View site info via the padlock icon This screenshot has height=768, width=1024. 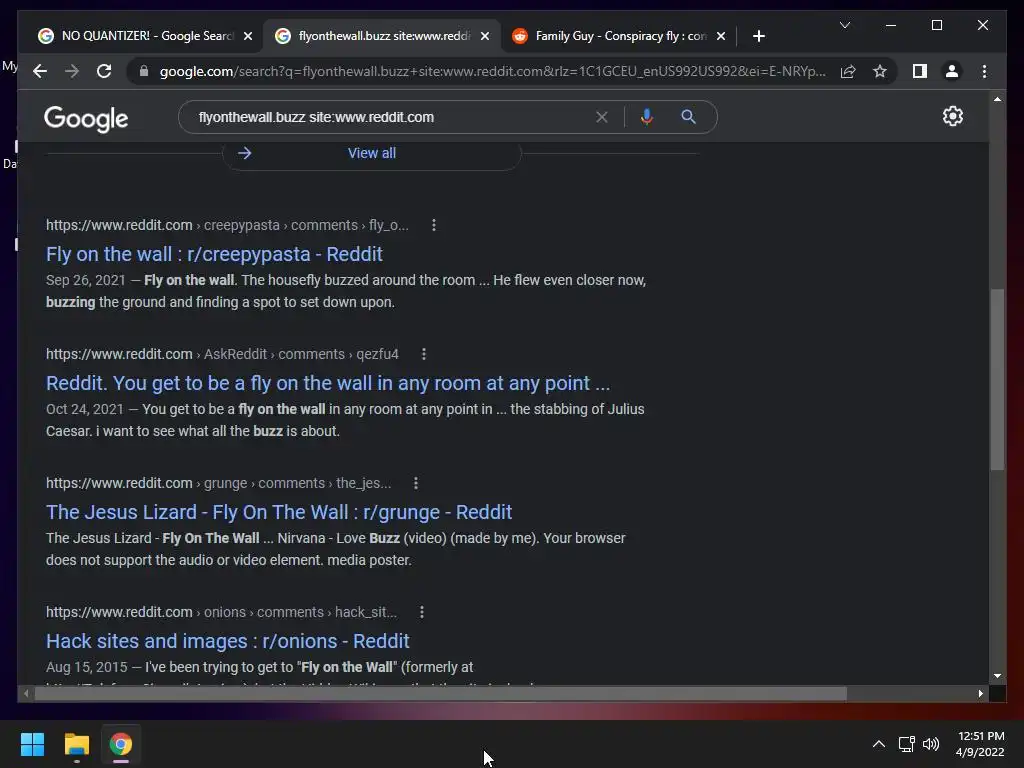coord(144,71)
